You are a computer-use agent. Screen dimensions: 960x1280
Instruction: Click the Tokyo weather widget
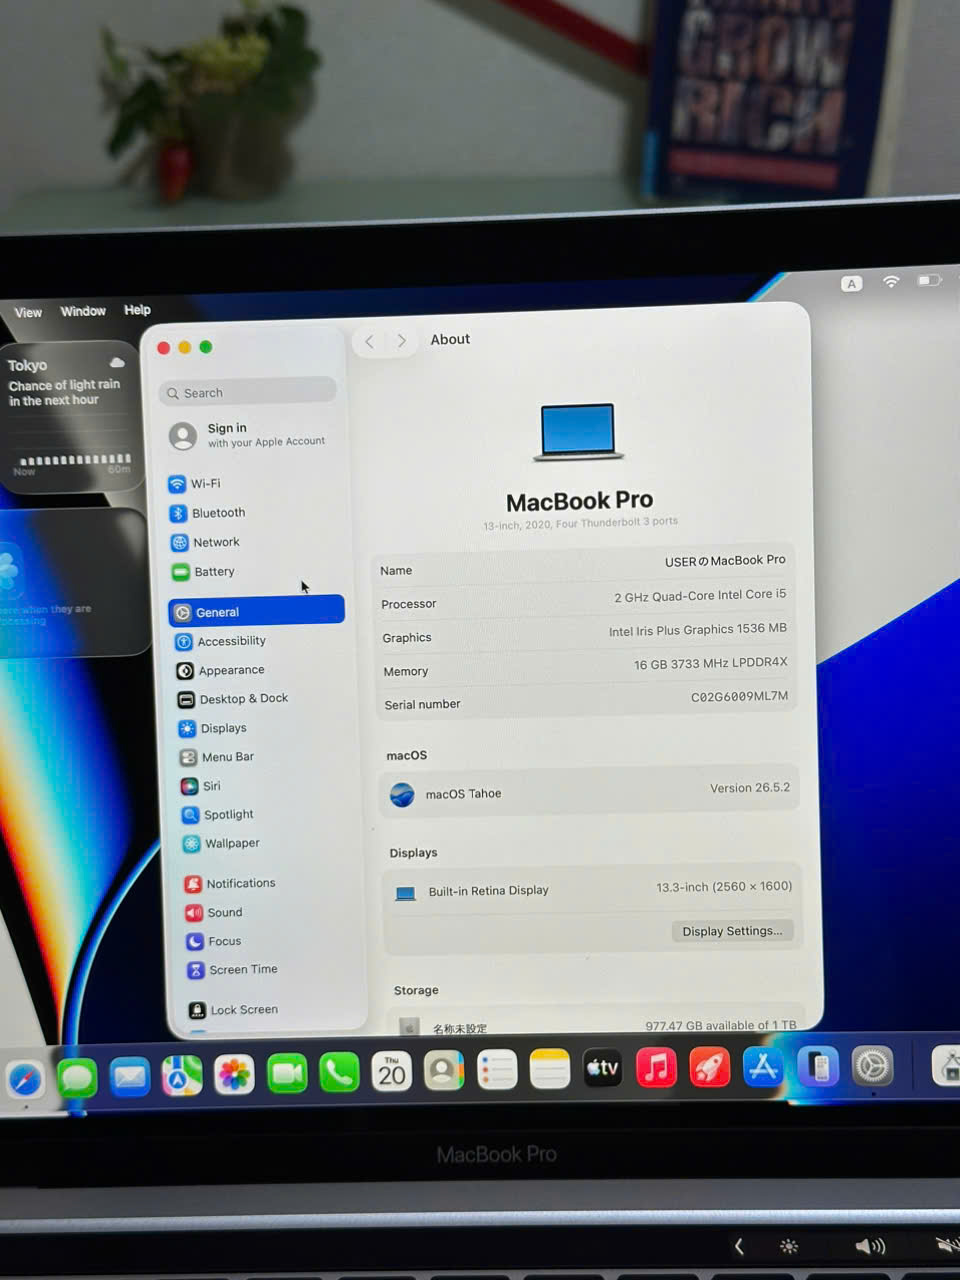pos(70,418)
